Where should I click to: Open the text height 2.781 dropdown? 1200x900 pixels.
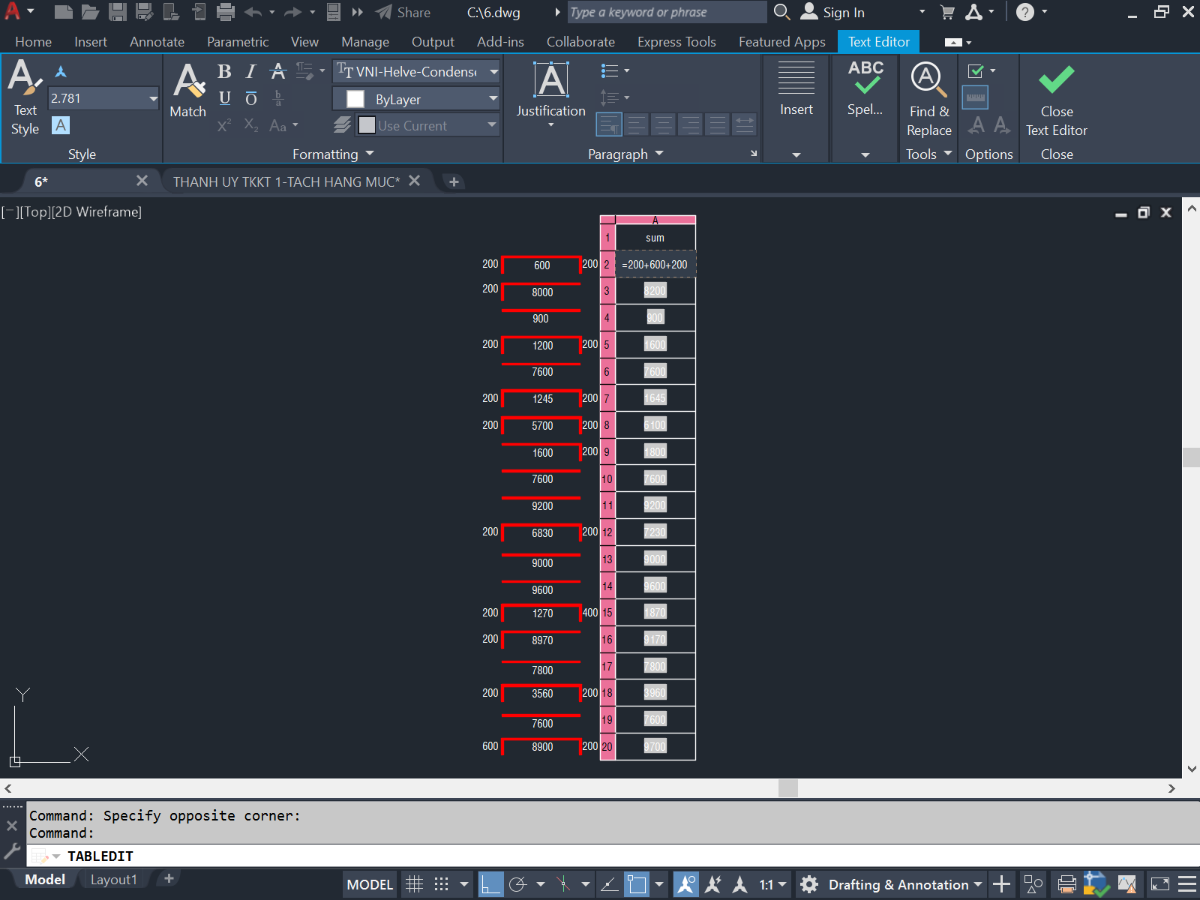[x=104, y=98]
